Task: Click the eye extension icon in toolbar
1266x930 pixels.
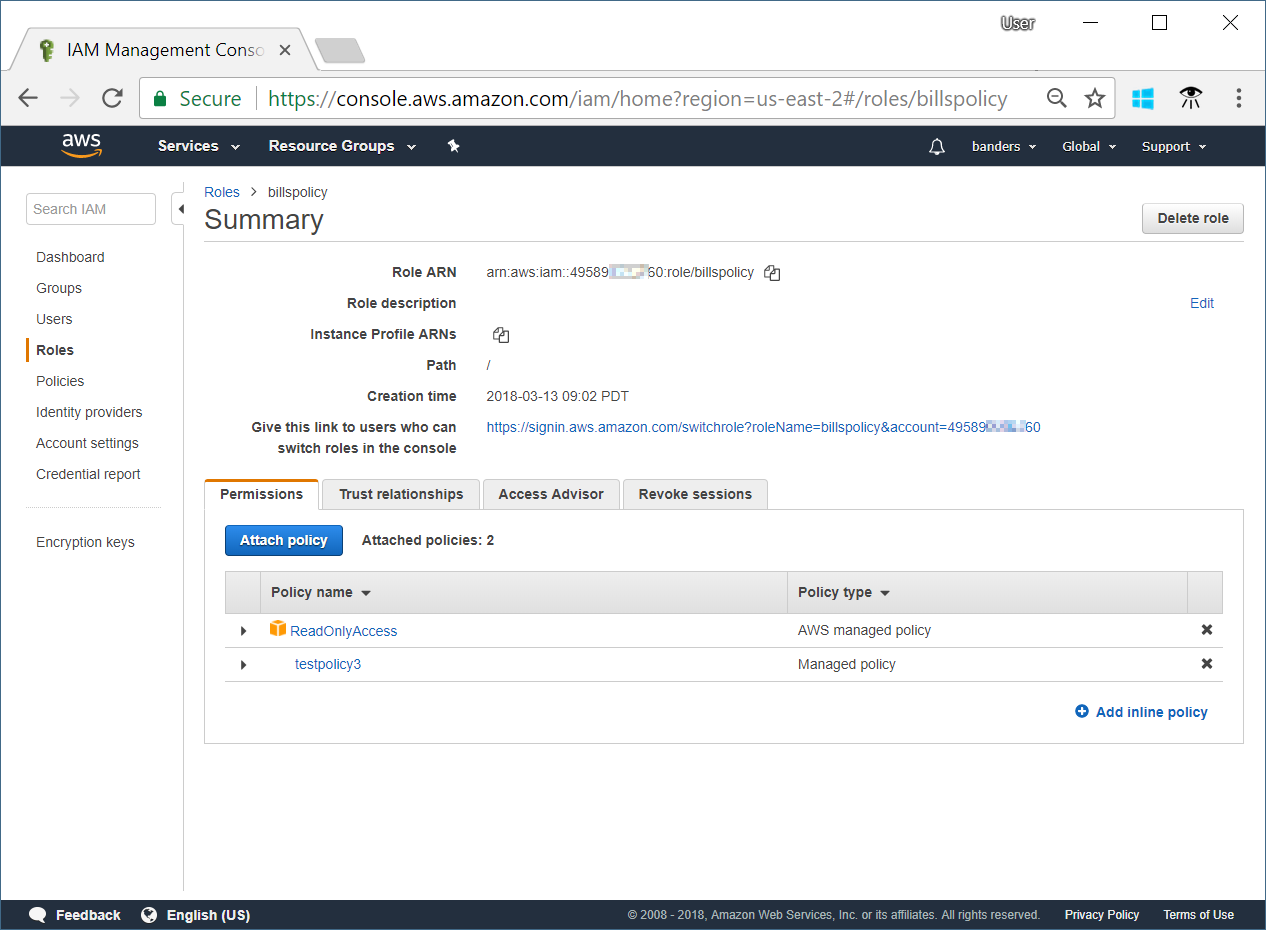Action: point(1190,98)
